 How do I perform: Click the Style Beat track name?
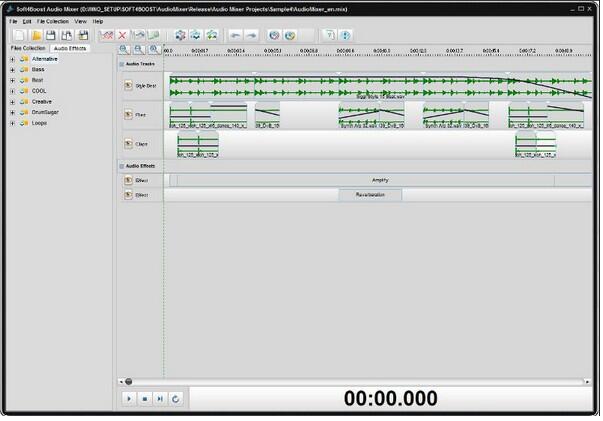pyautogui.click(x=146, y=86)
